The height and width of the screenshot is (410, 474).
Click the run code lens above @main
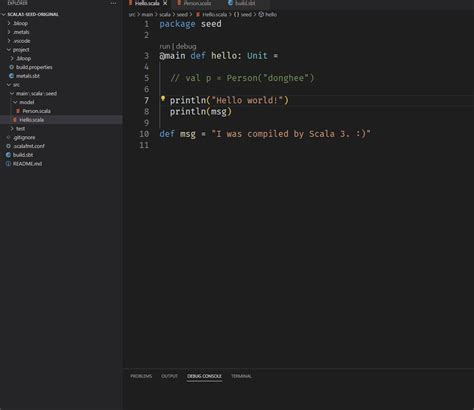(165, 46)
